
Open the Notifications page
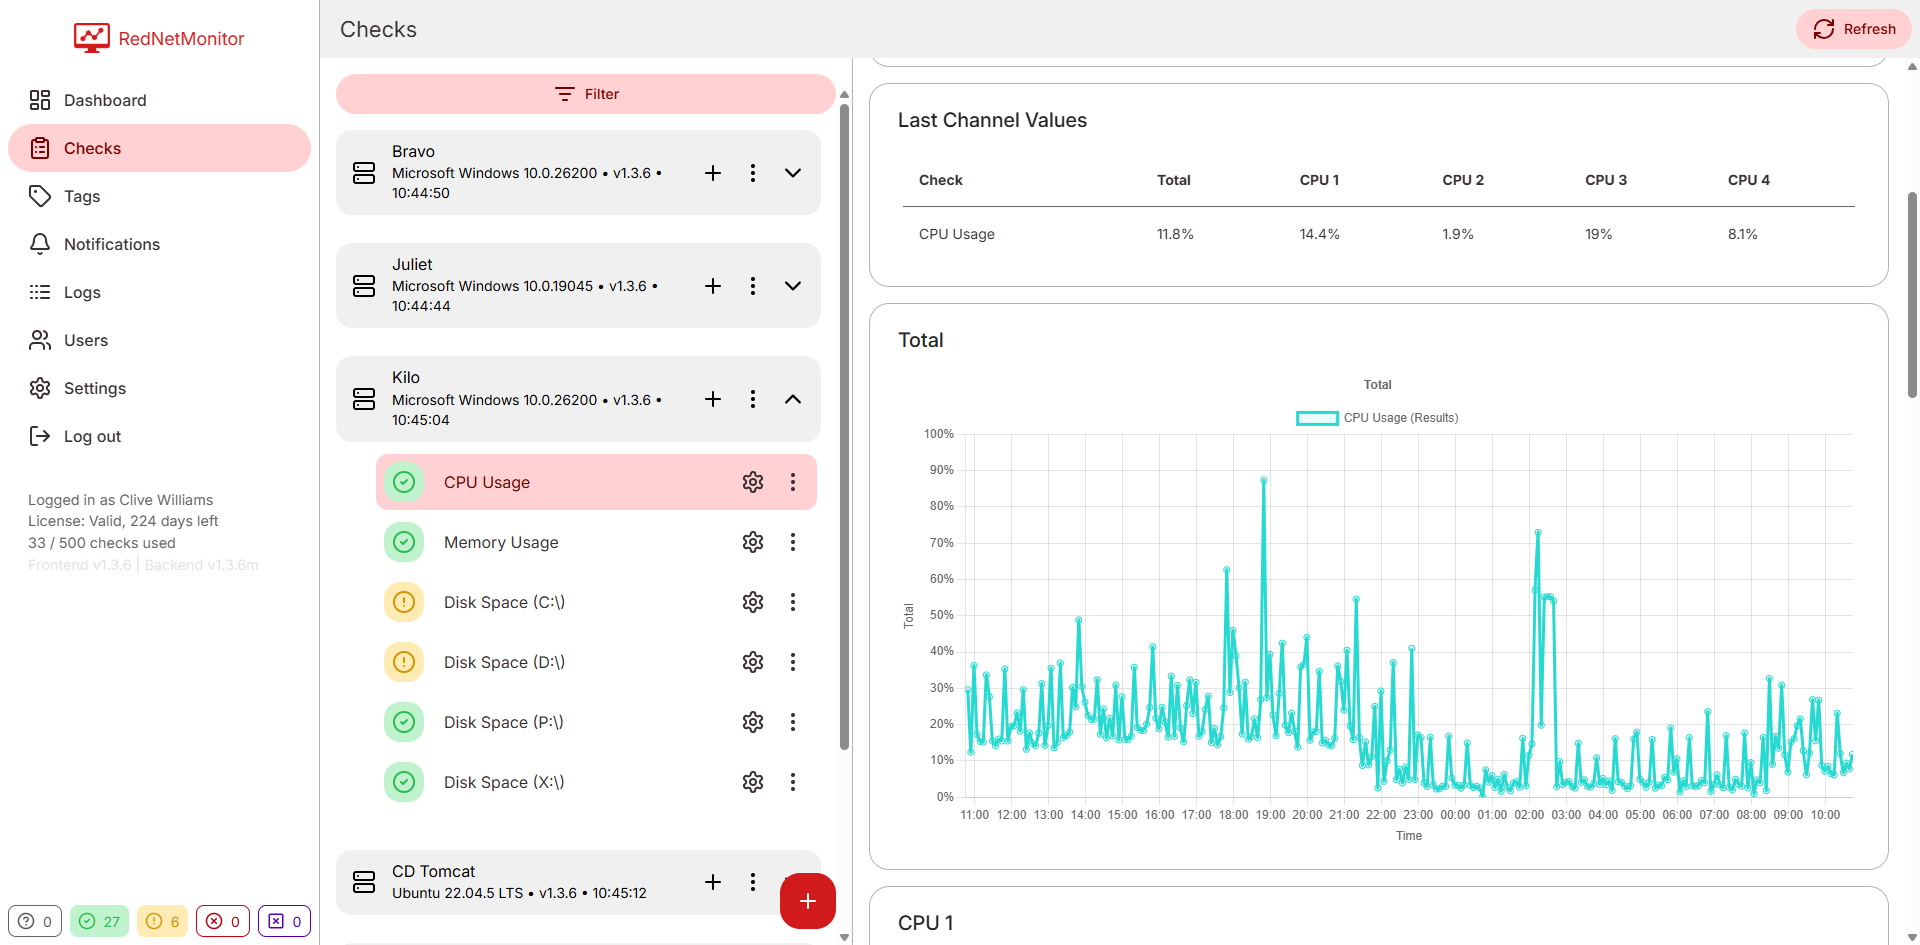159,244
